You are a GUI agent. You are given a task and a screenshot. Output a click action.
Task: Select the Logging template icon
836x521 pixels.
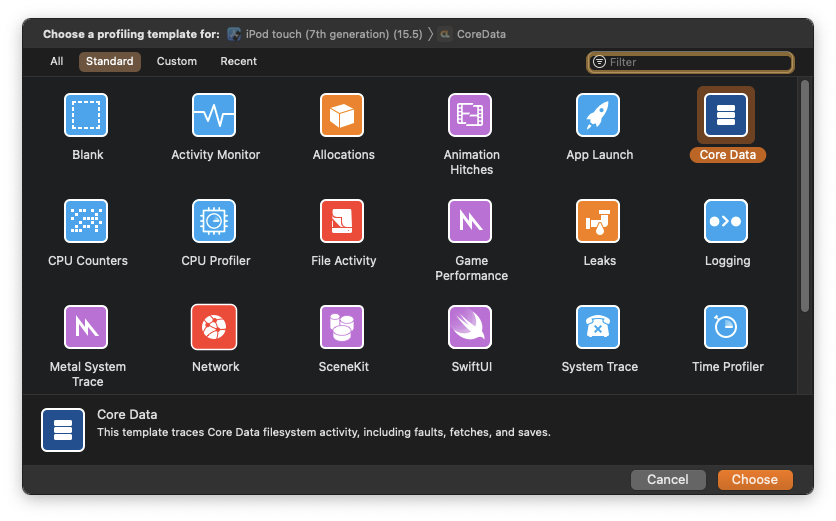click(x=726, y=221)
